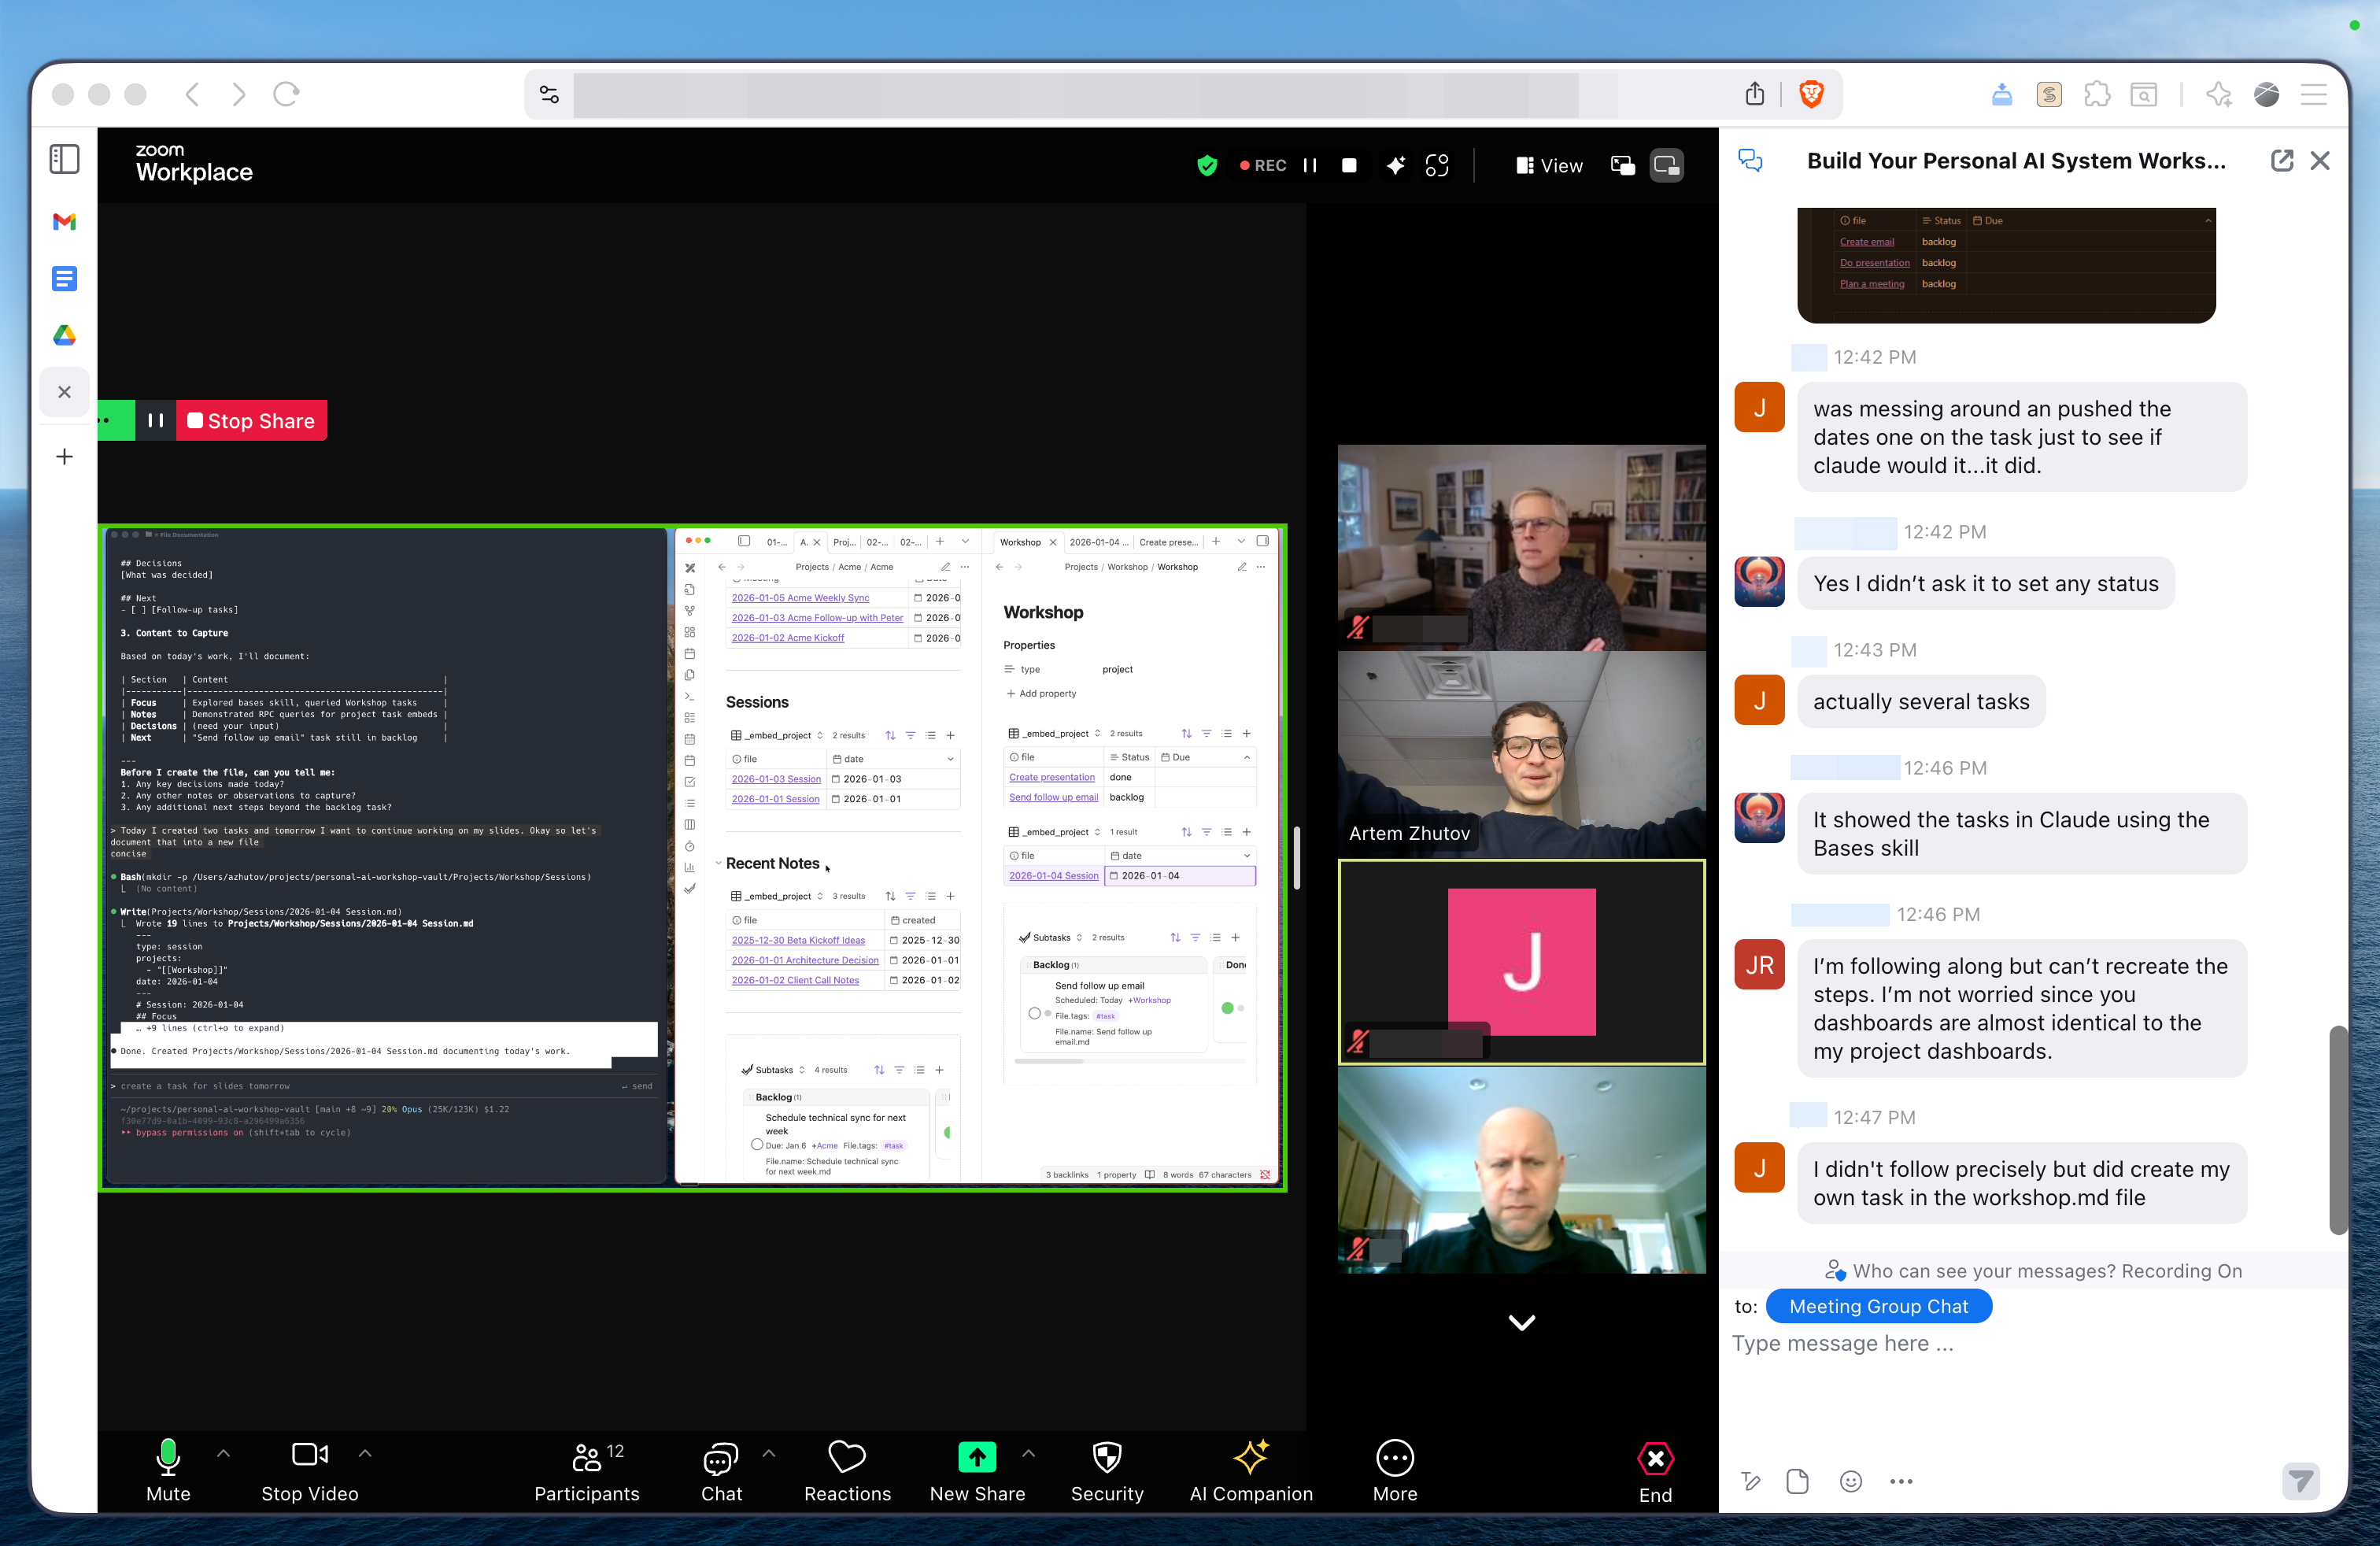This screenshot has width=2380, height=1546.
Task: Open the View layout menu in Zoom
Action: 1548,165
